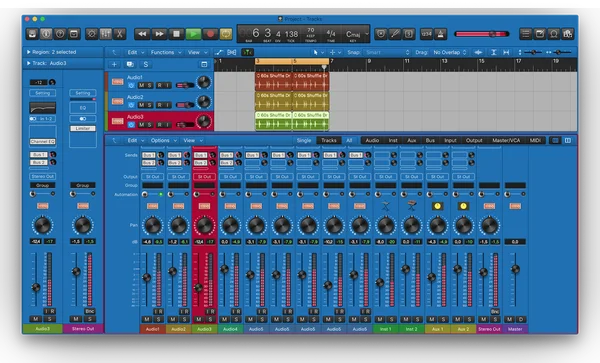
Task: Click the Limiter insert on Stereo Out strip
Action: 83,129
